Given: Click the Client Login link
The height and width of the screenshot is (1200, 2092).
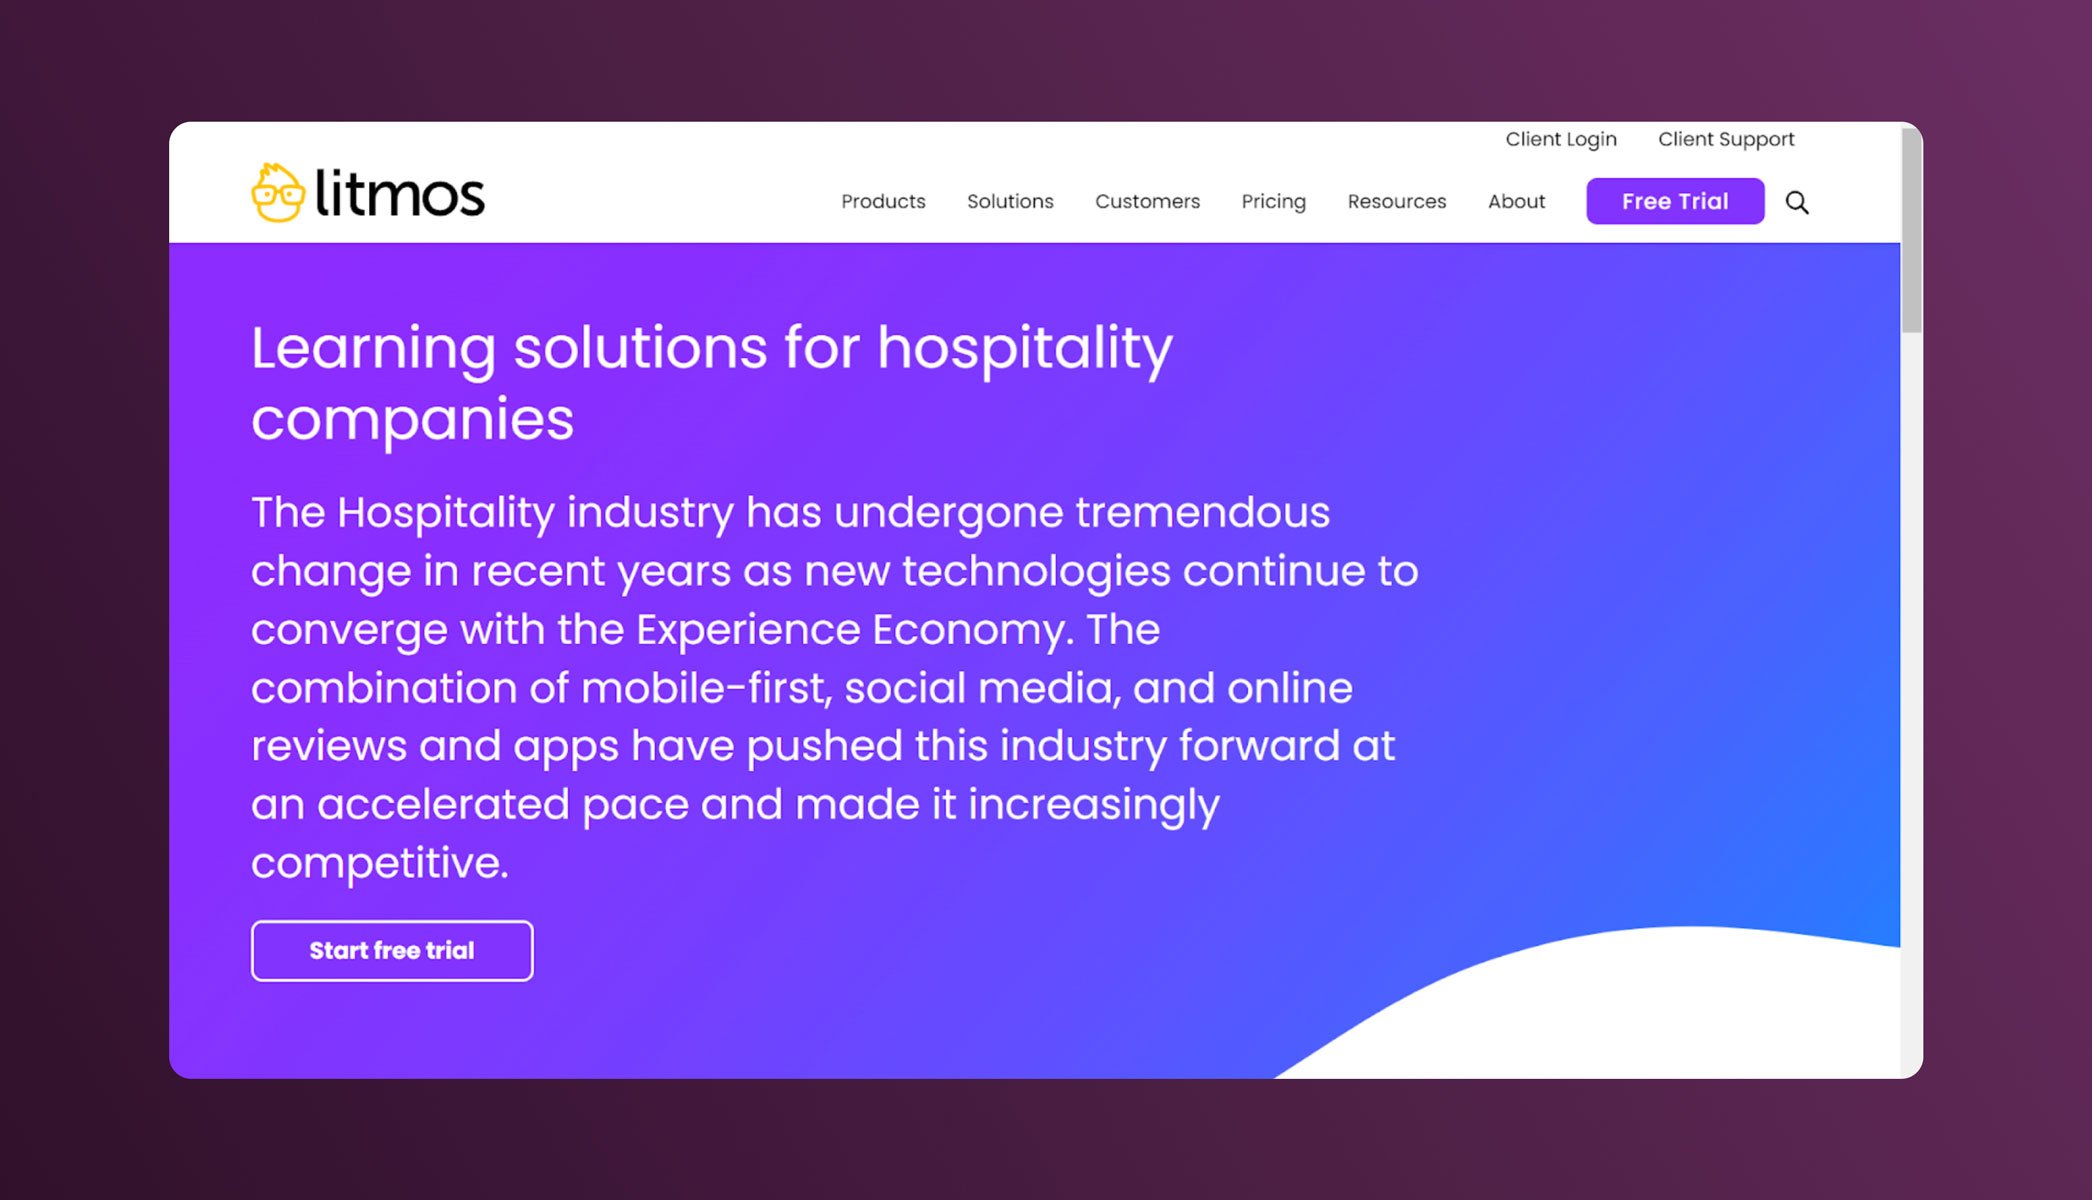Looking at the screenshot, I should 1560,139.
